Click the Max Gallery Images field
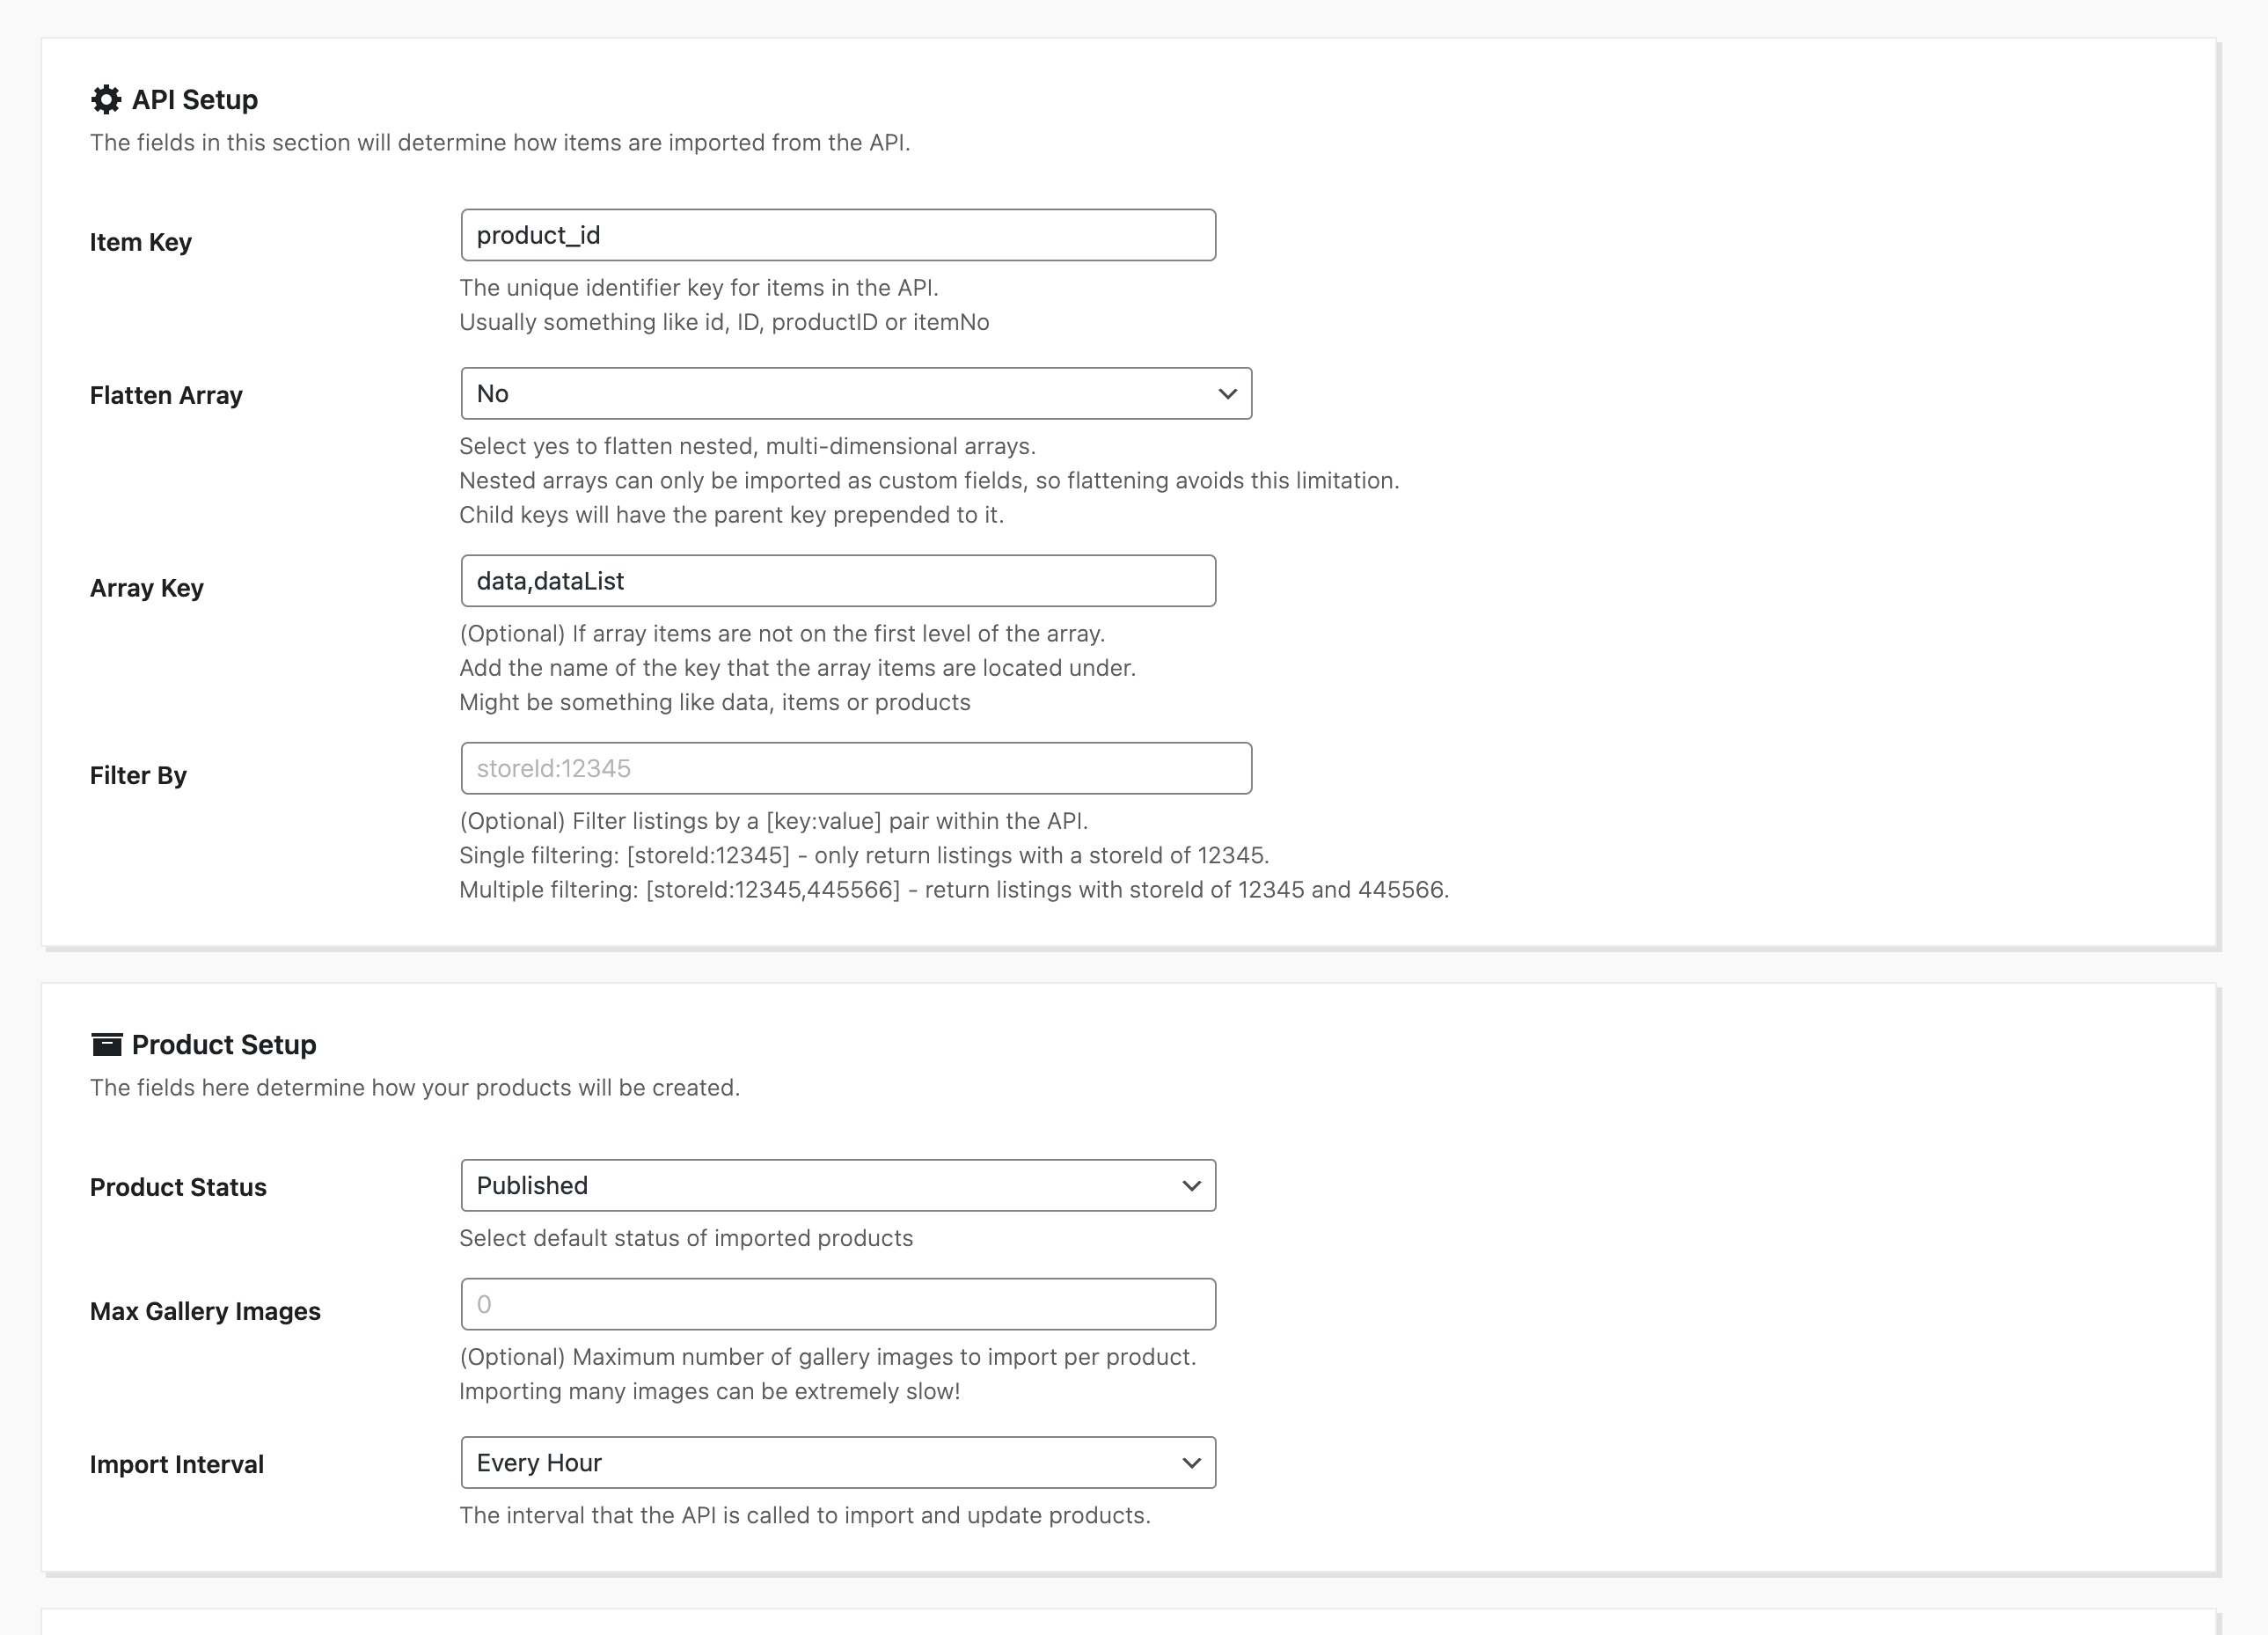The height and width of the screenshot is (1635, 2268). (838, 1304)
